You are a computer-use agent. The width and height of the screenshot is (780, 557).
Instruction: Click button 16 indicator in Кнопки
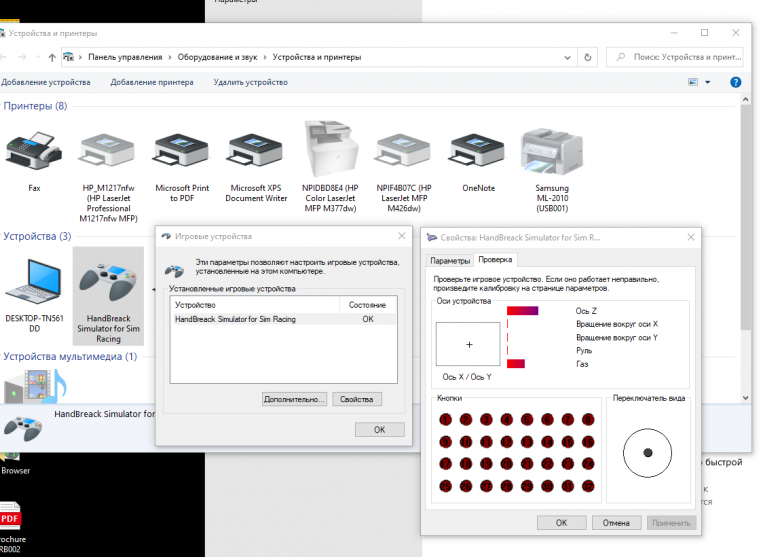[x=588, y=442]
